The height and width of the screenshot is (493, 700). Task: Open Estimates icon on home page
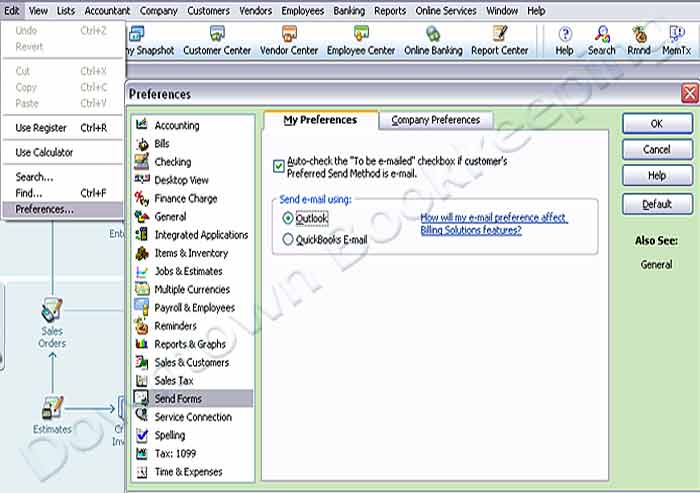click(52, 407)
